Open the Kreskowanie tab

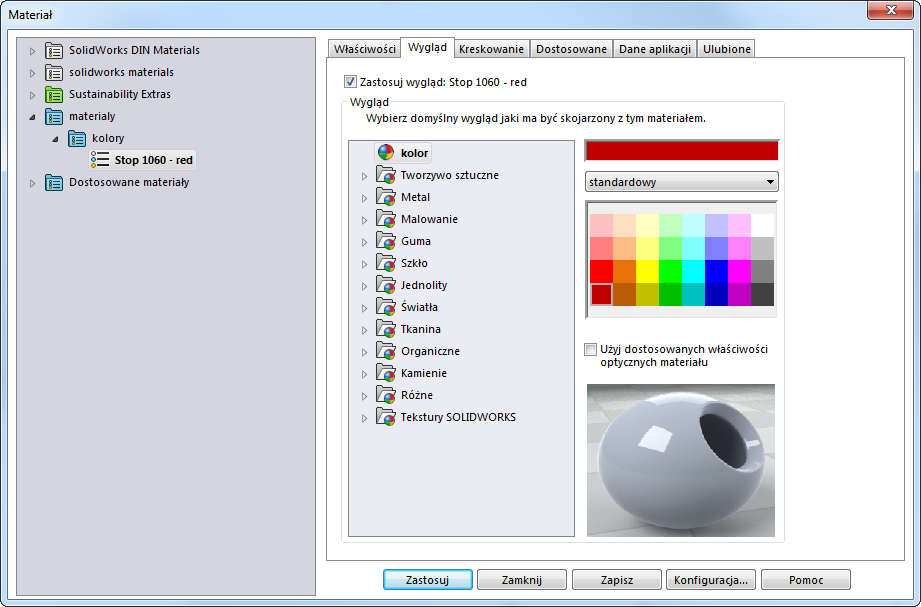coord(491,49)
